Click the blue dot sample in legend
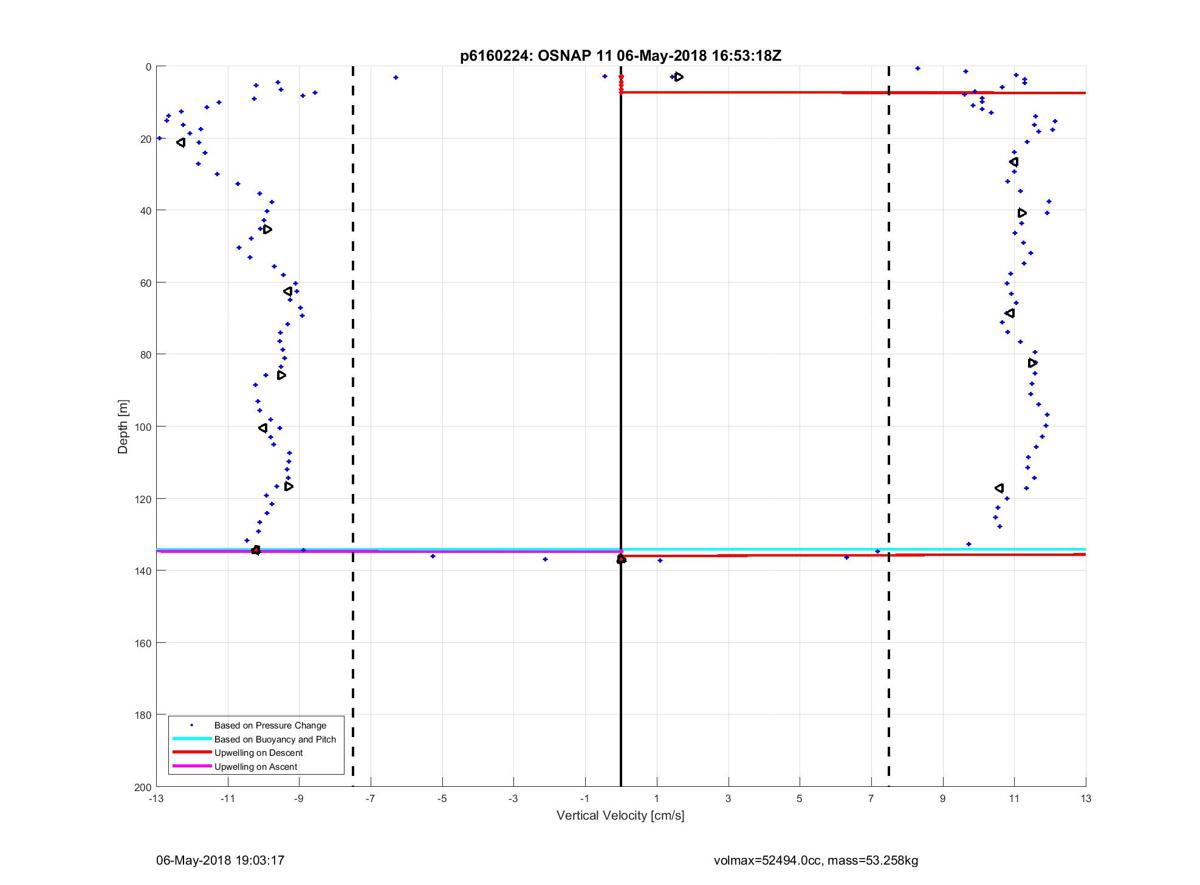 coord(191,725)
